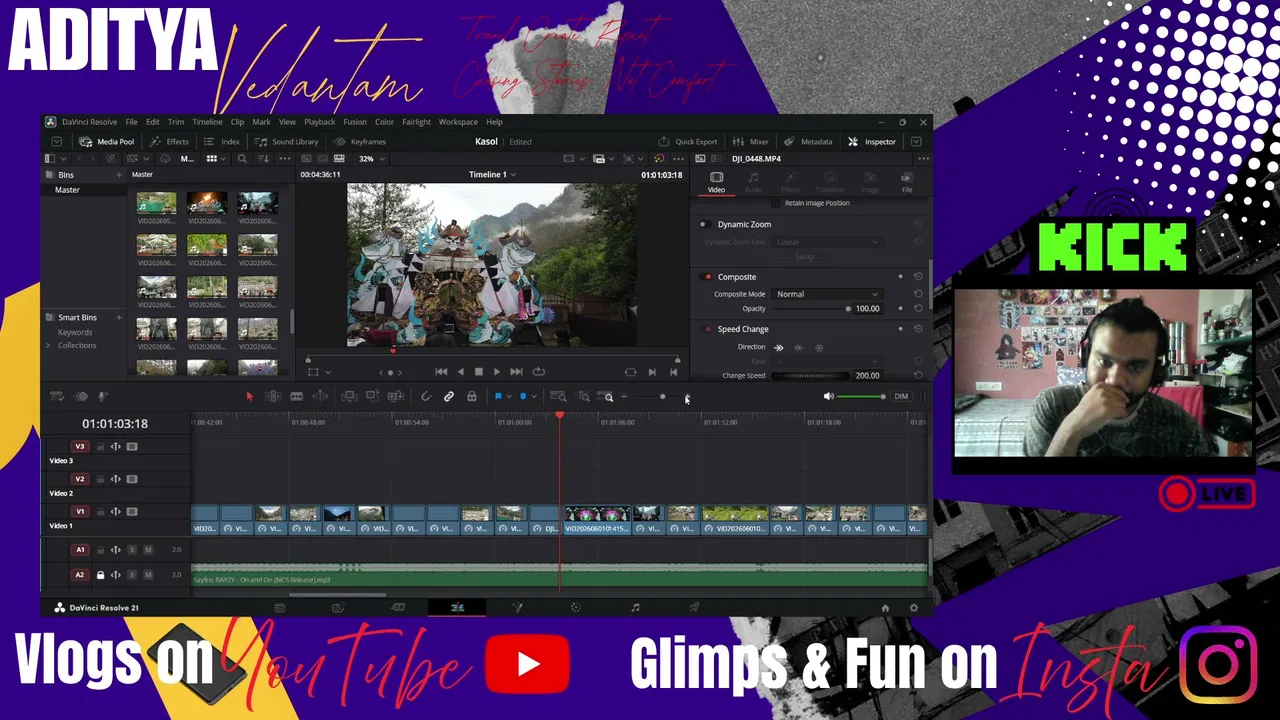The width and height of the screenshot is (1280, 720).
Task: Add a blue marker at playhead
Action: click(522, 397)
